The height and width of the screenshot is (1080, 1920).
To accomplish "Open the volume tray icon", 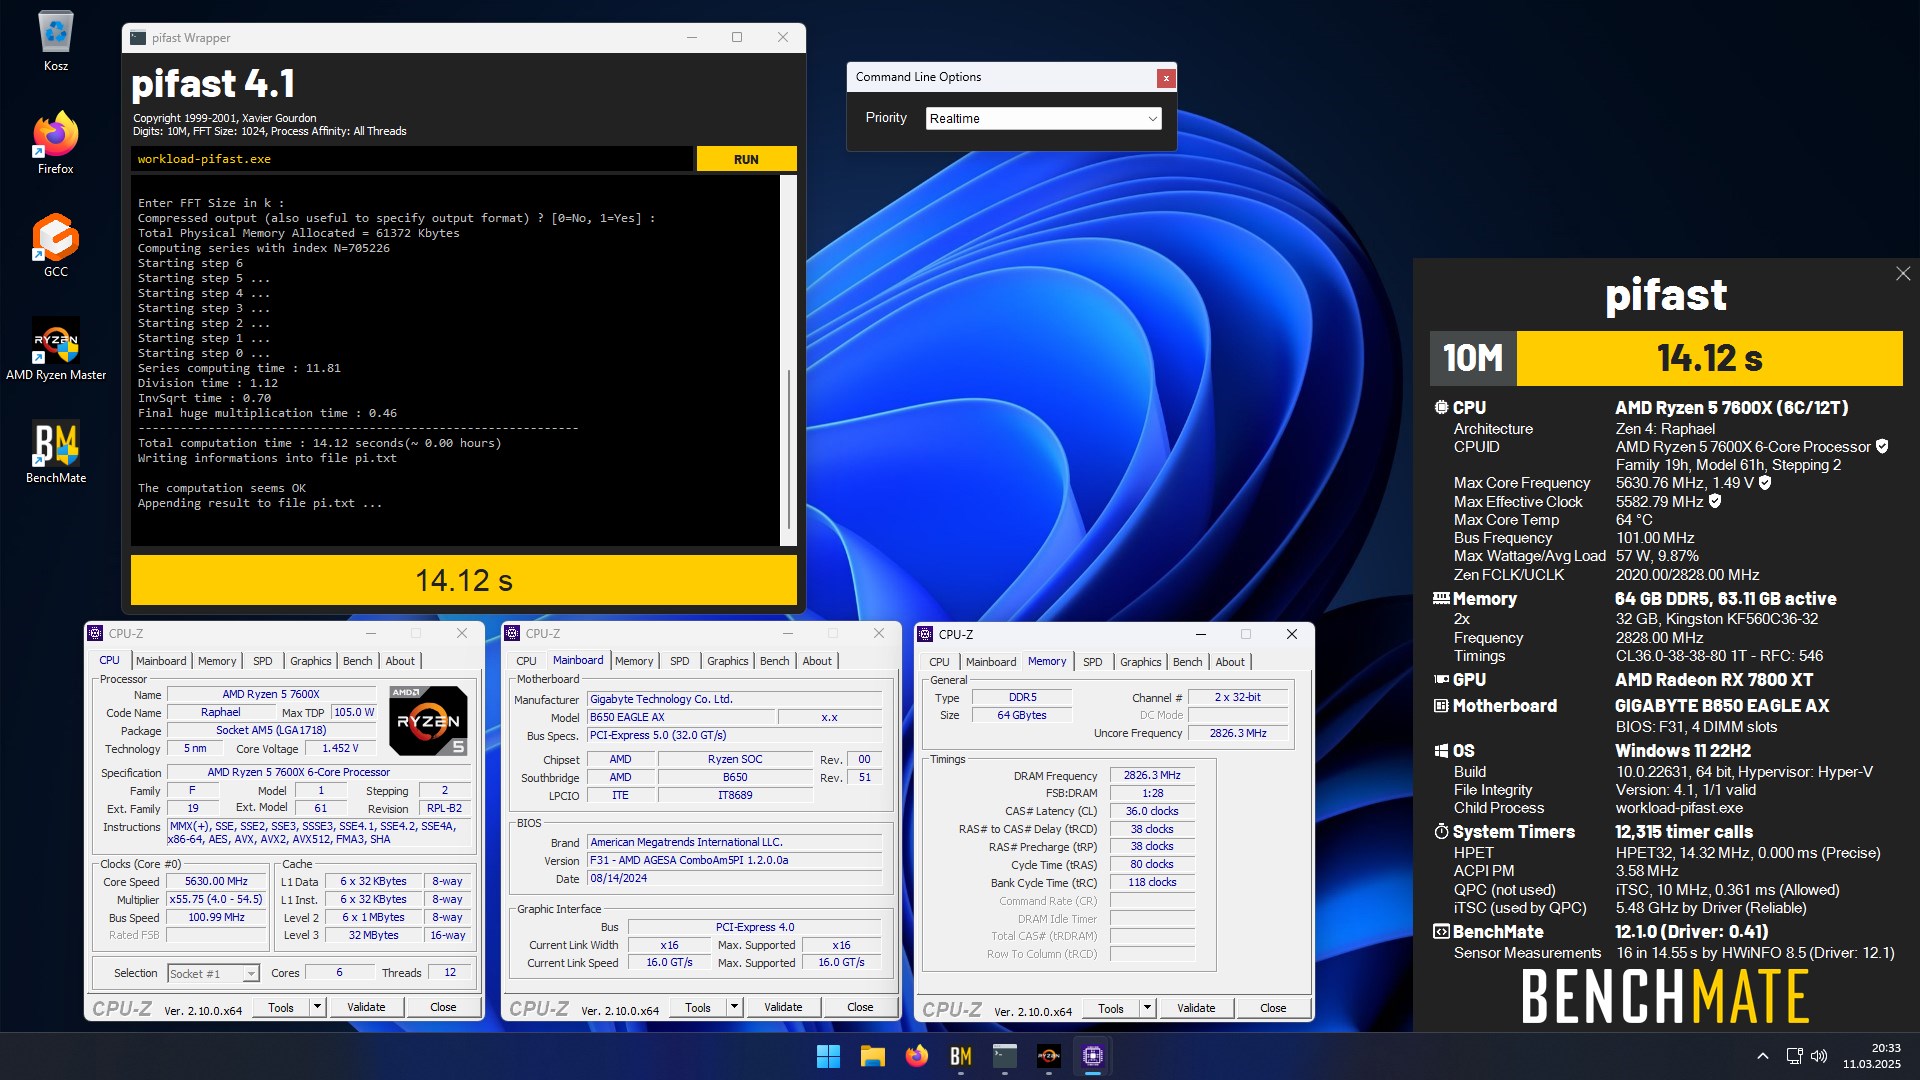I will pyautogui.click(x=1819, y=1056).
